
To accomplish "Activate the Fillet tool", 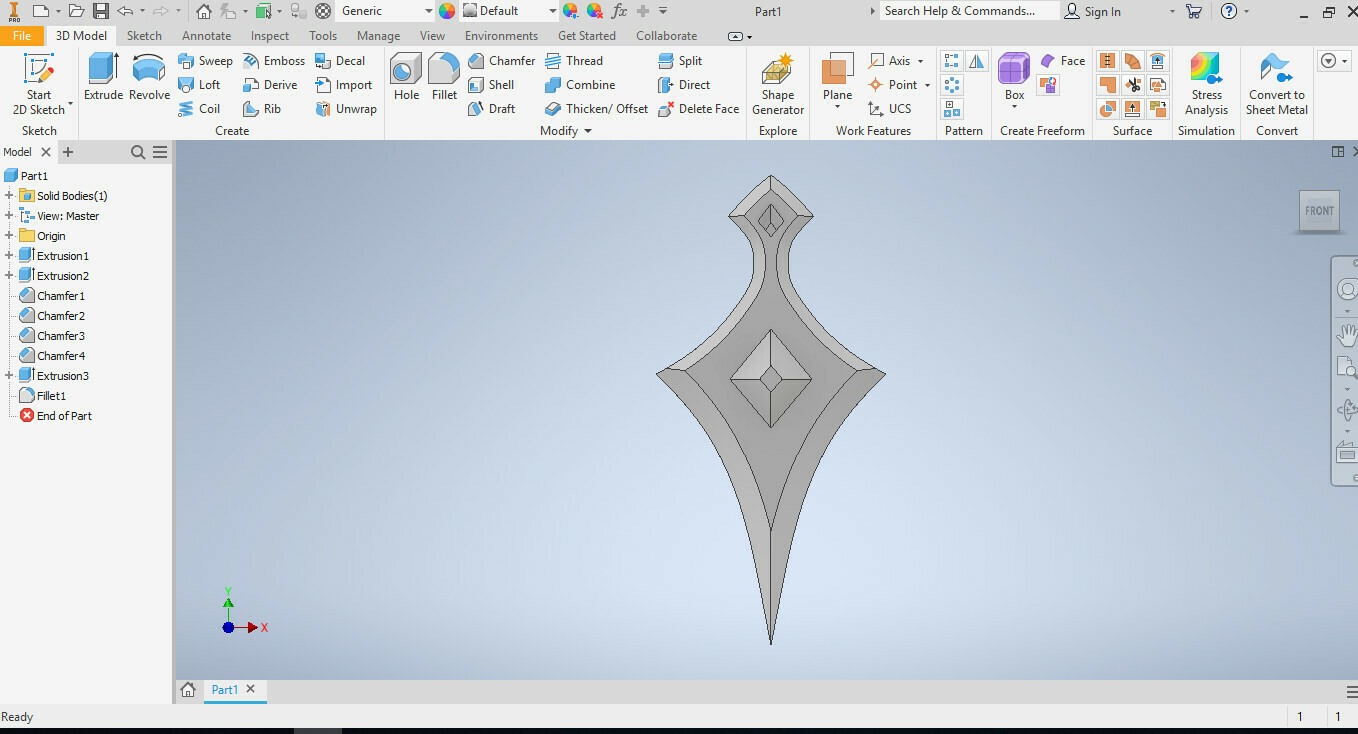I will (444, 77).
